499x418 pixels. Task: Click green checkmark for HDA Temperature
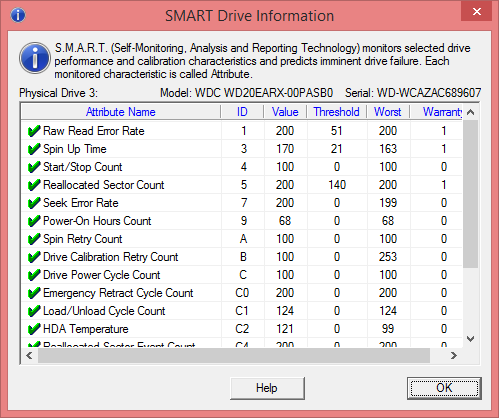click(34, 329)
